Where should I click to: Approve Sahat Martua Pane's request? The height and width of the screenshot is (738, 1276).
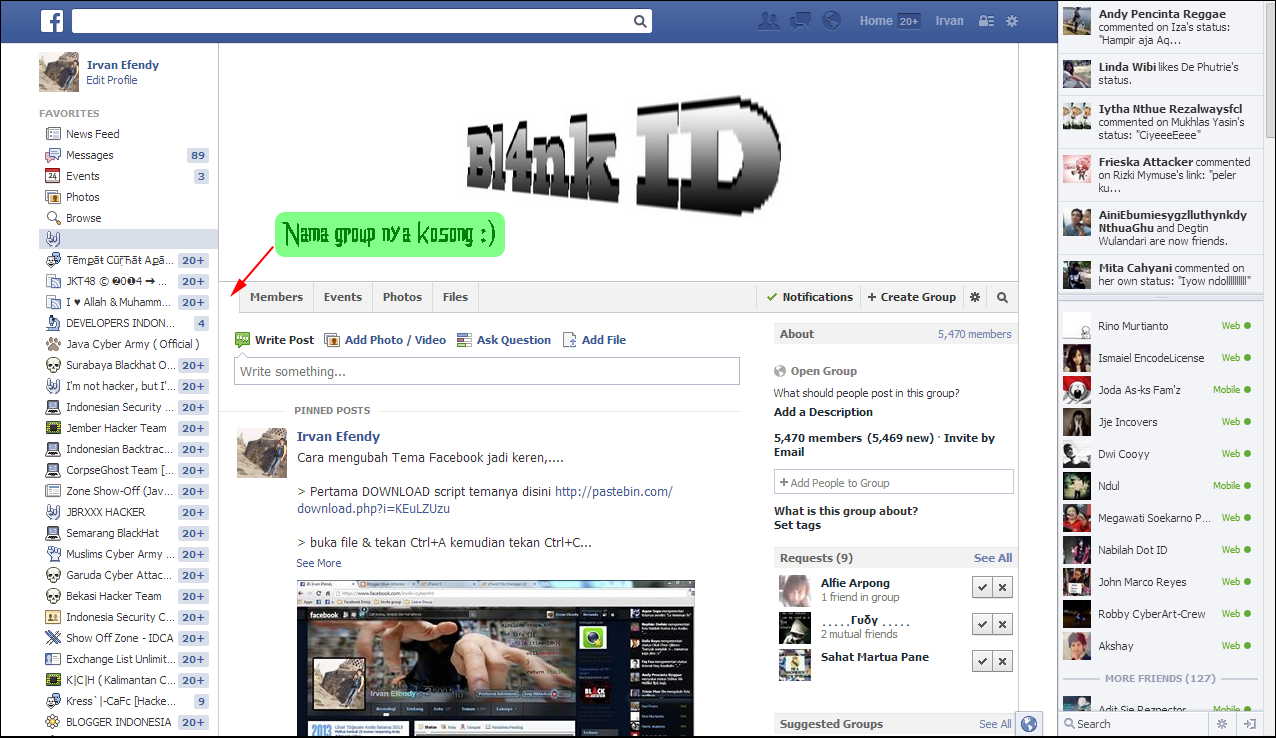pos(982,661)
